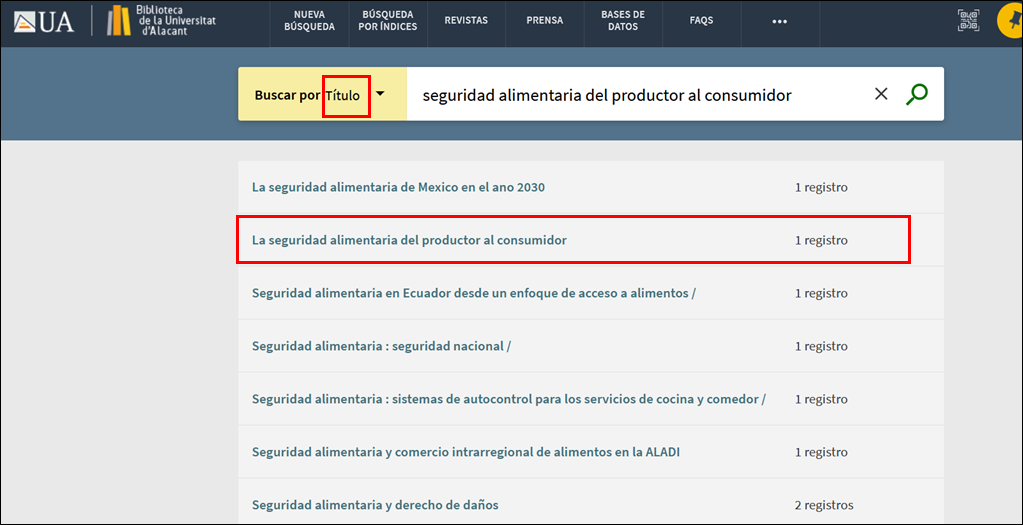Open Búsqueda por Índices menu item
Viewport: 1023px width, 525px height.
pyautogui.click(x=386, y=21)
